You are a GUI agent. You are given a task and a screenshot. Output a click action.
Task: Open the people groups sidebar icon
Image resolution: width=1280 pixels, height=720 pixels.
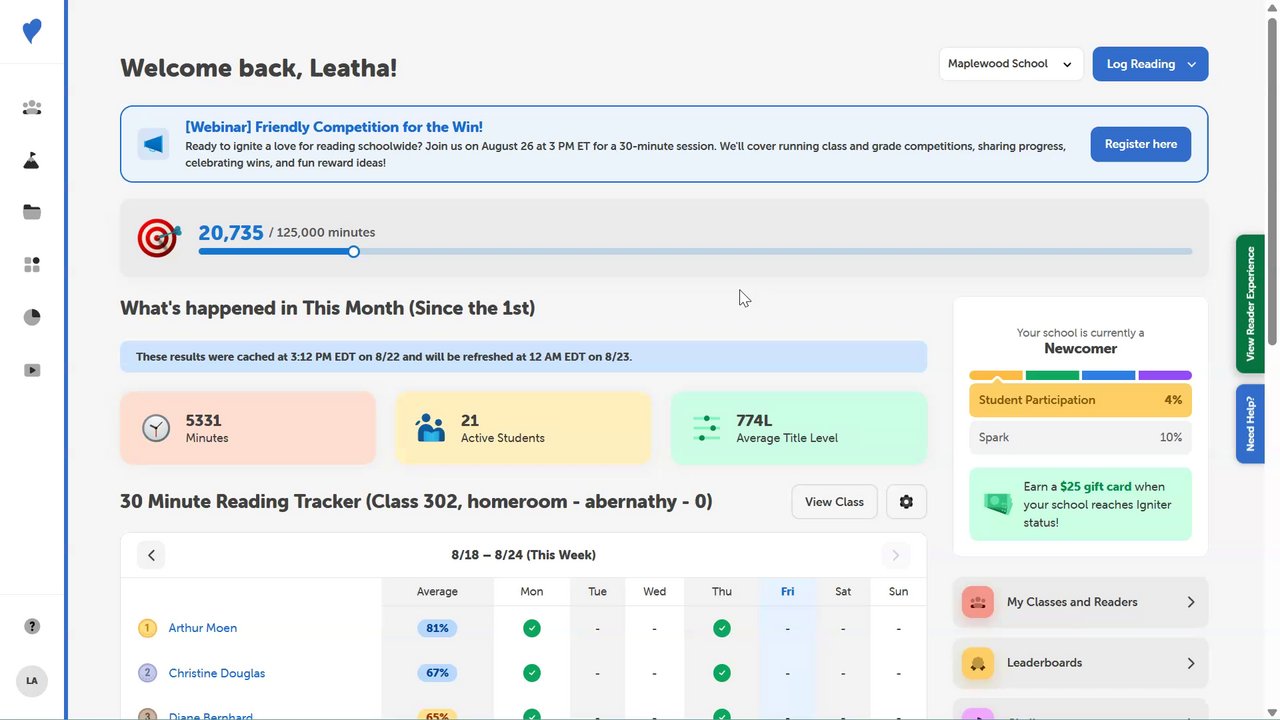click(32, 108)
